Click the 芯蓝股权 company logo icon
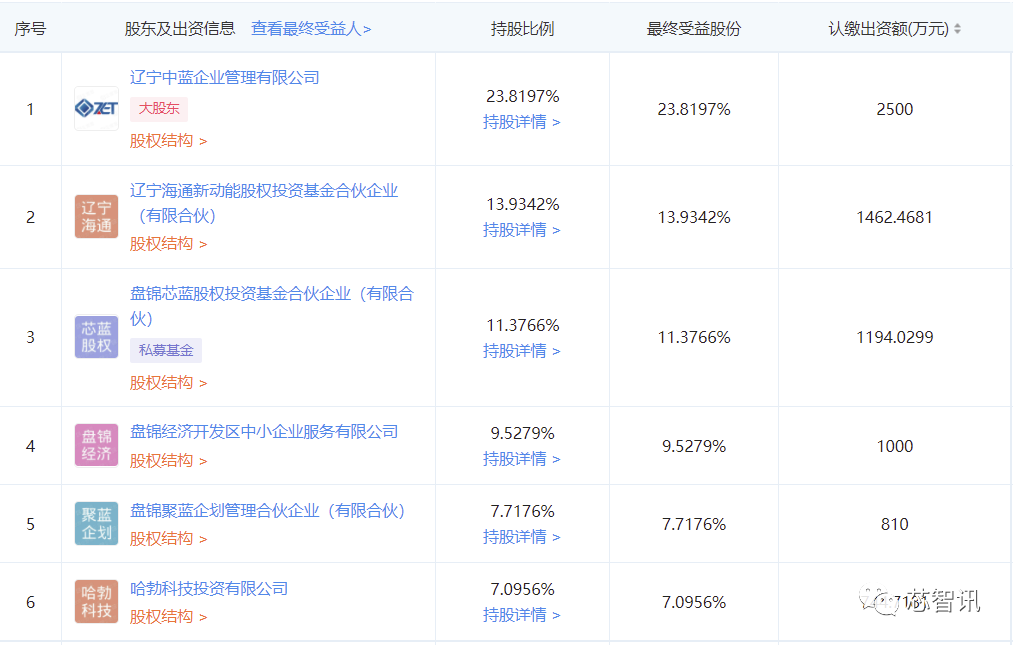 tap(96, 337)
